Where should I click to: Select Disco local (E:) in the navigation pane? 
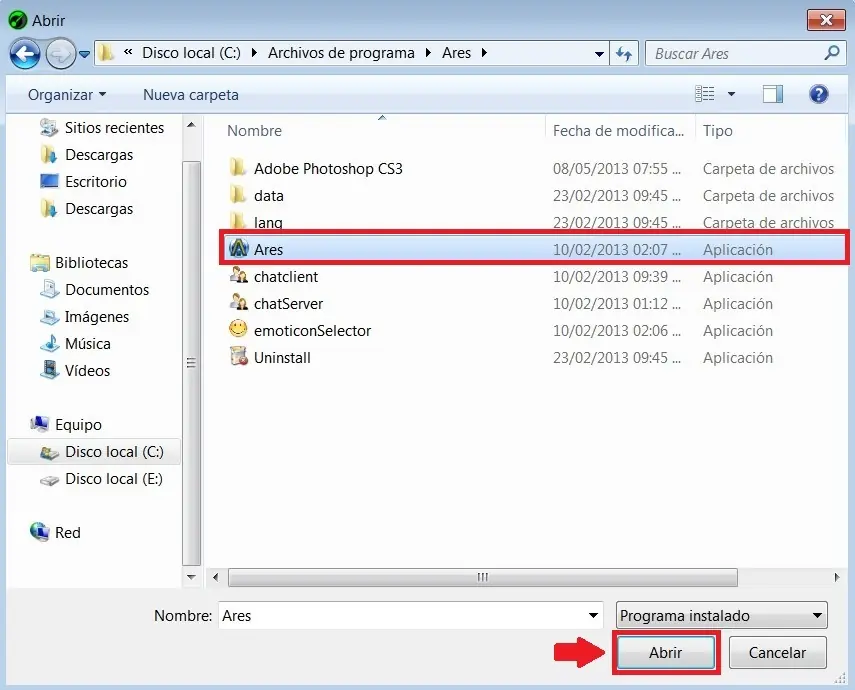(101, 479)
